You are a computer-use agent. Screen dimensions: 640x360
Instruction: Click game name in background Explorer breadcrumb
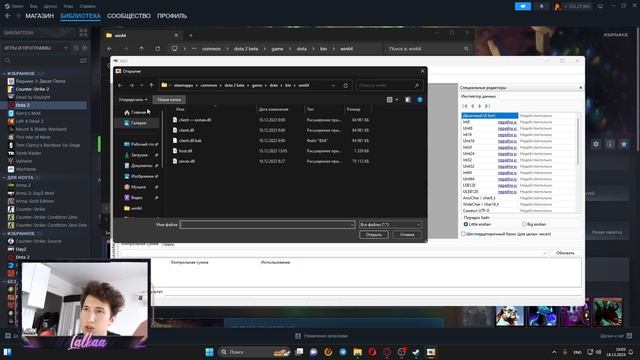[246, 49]
